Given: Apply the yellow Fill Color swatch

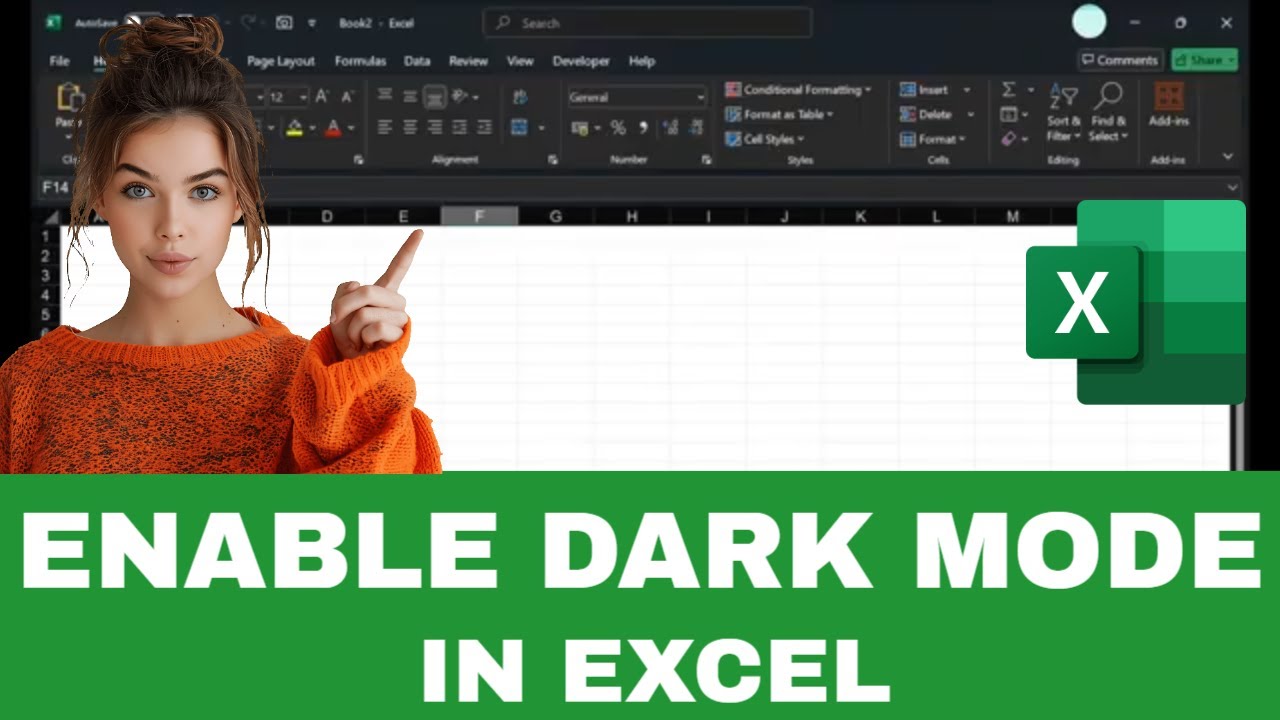Looking at the screenshot, I should click(294, 127).
